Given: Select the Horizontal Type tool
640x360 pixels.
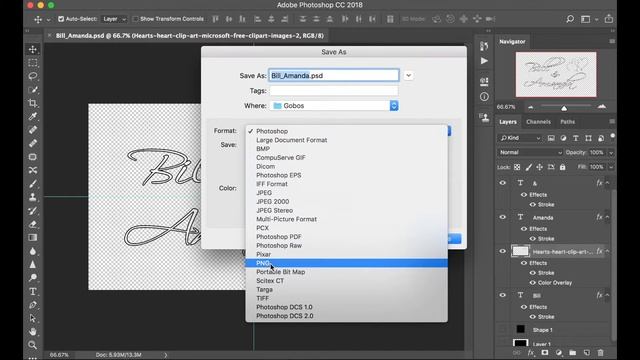Looking at the screenshot, I should [x=33, y=292].
